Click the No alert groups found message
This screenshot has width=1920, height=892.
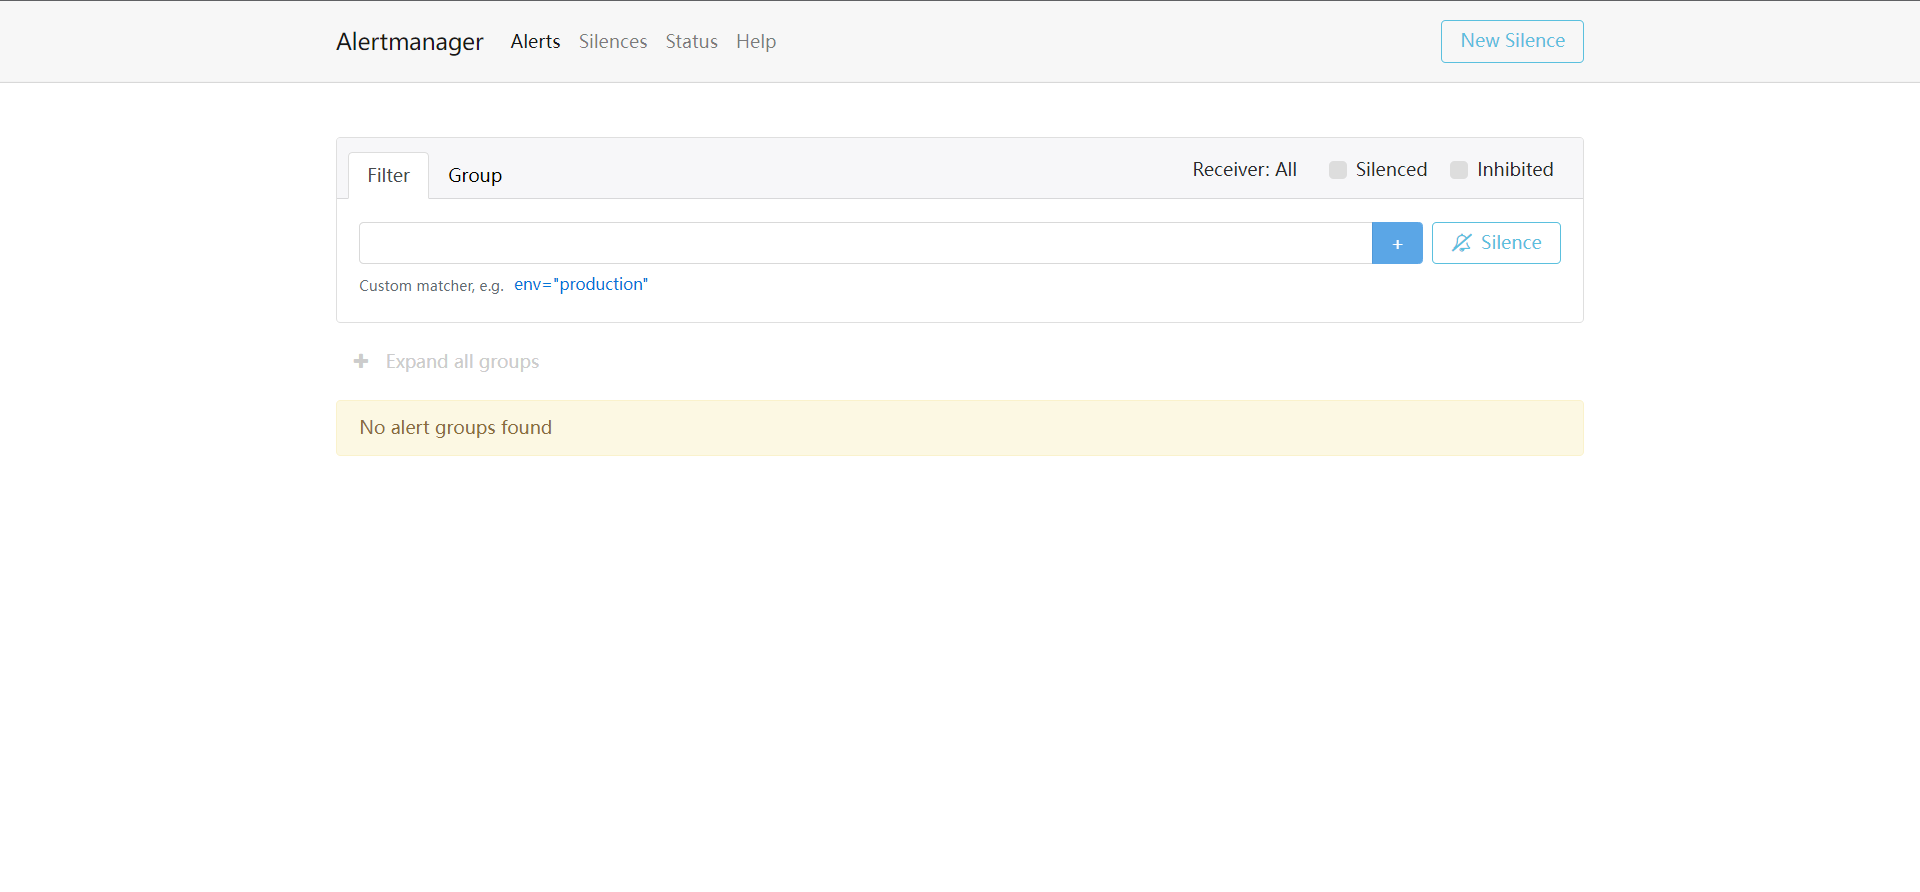click(x=960, y=428)
